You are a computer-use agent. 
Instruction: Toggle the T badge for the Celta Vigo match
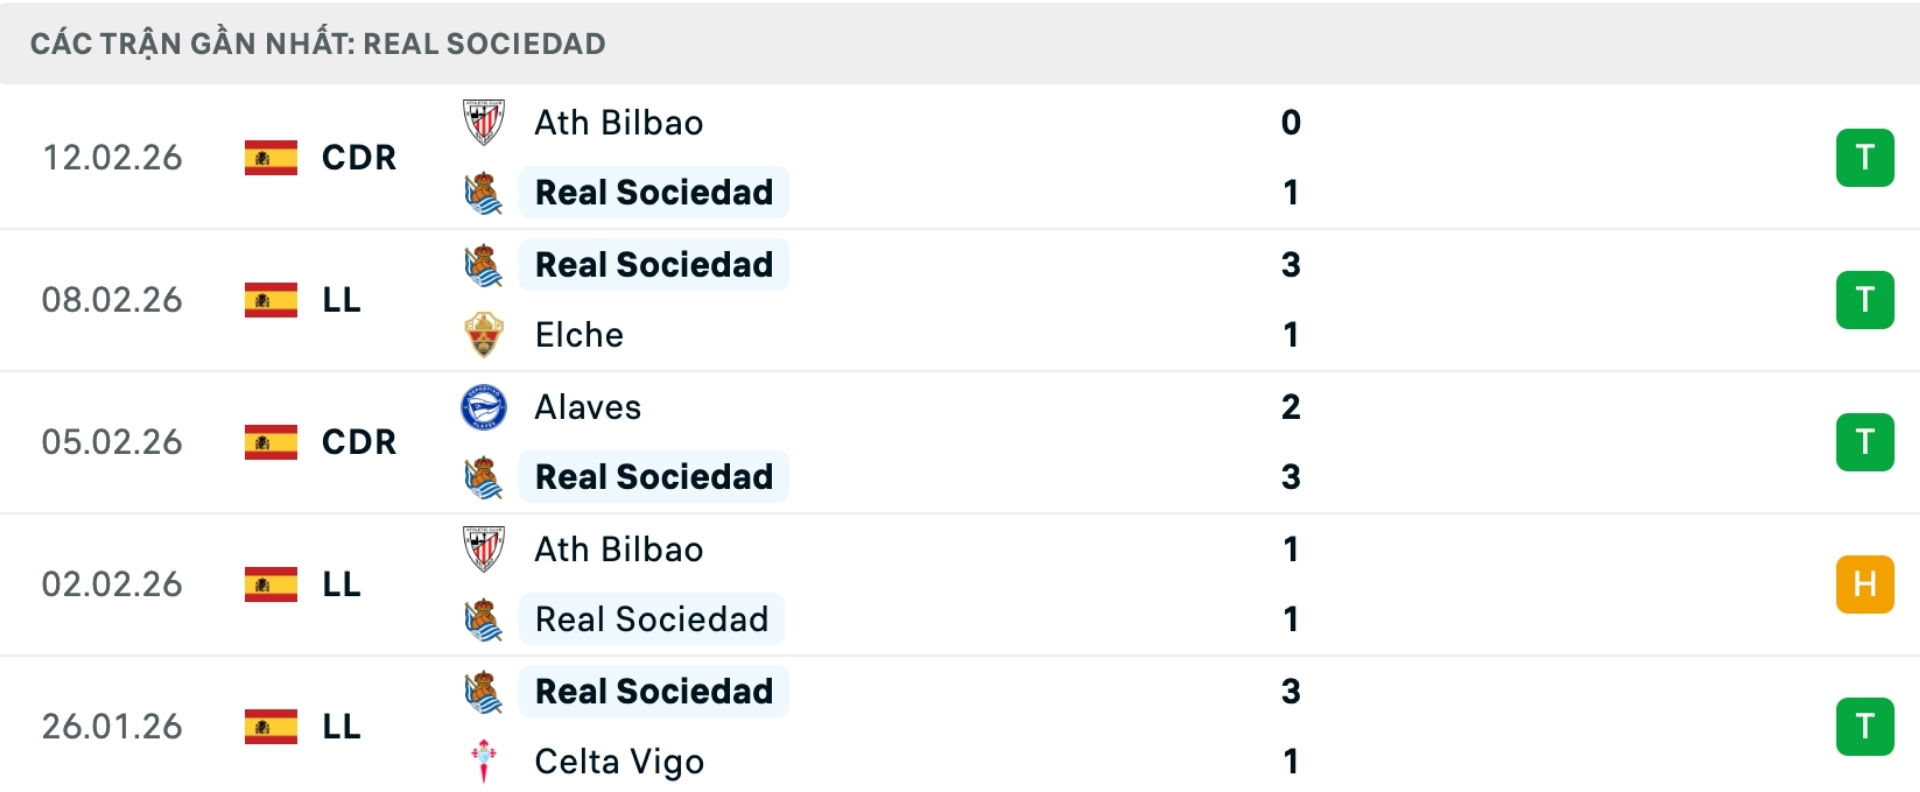(x=1864, y=727)
